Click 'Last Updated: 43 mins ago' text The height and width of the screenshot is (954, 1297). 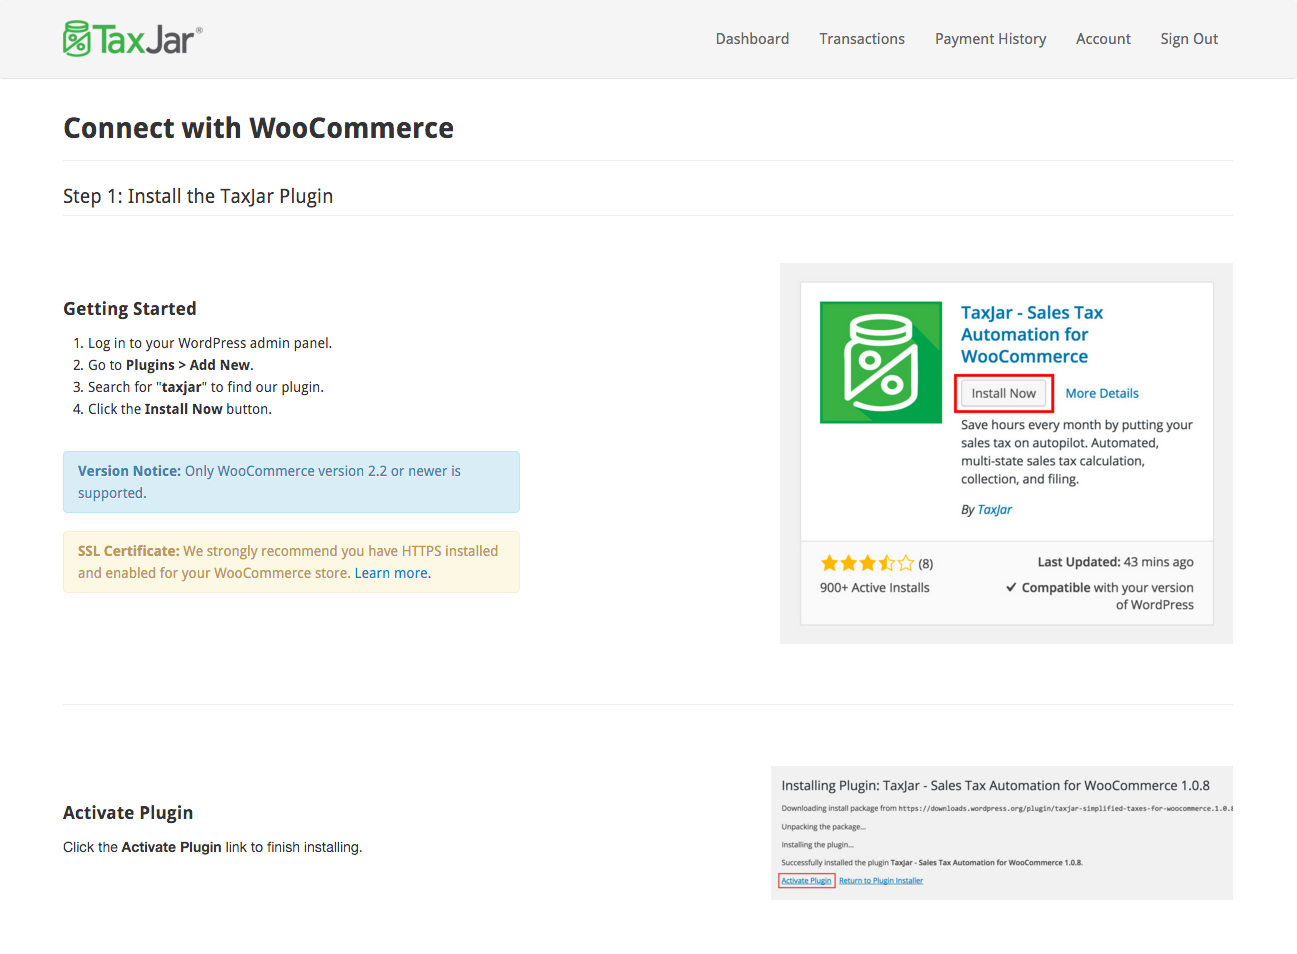[x=1115, y=562]
